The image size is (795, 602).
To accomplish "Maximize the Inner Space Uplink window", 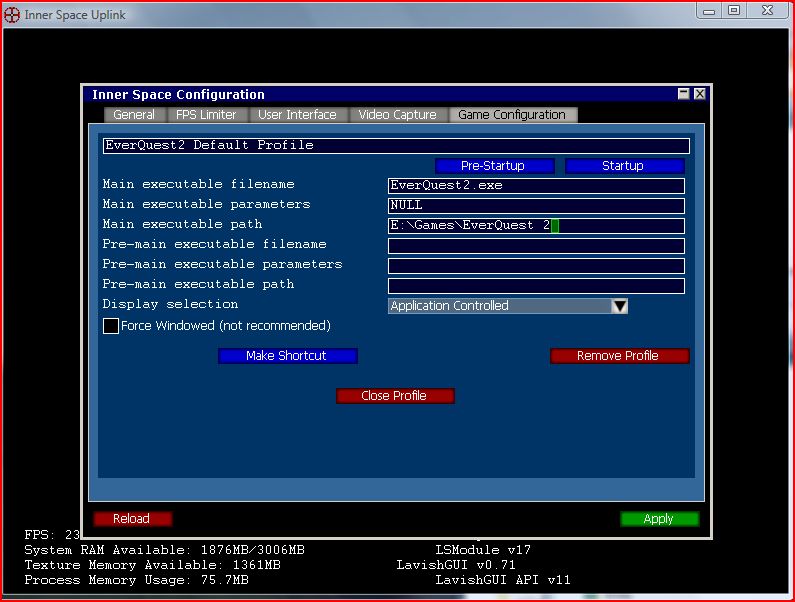I will (733, 11).
